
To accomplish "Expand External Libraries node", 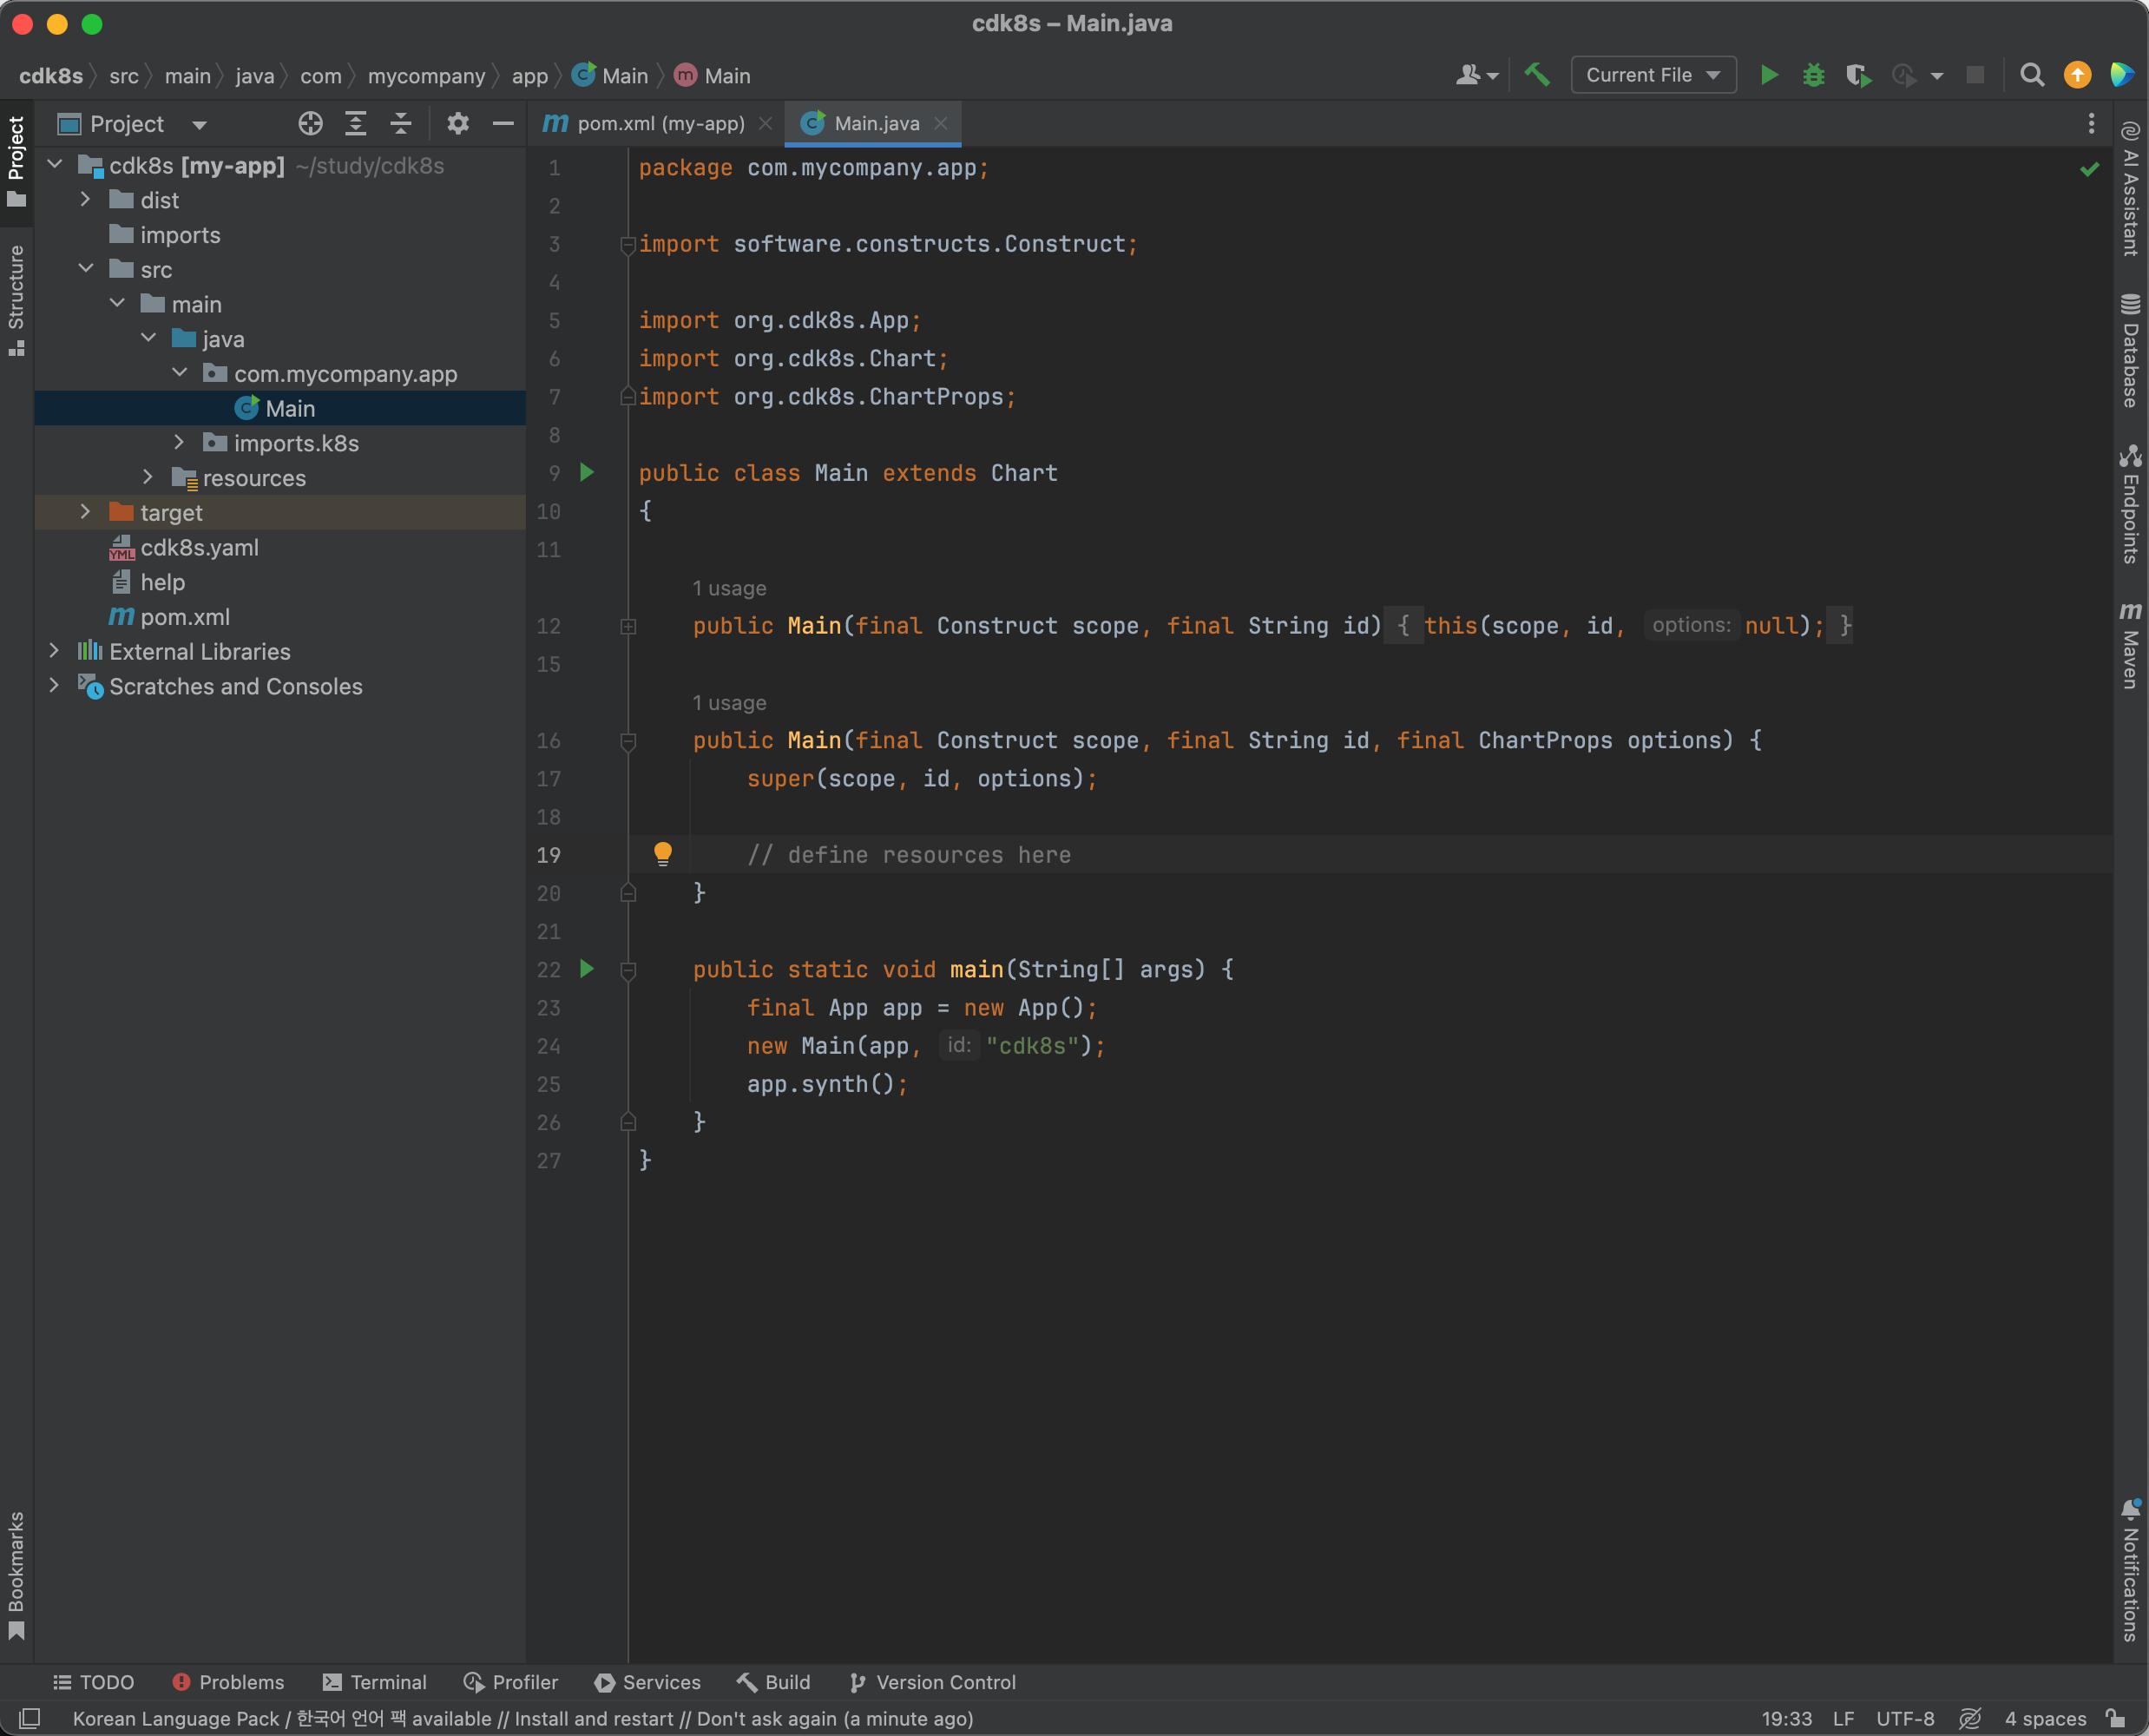I will point(54,651).
